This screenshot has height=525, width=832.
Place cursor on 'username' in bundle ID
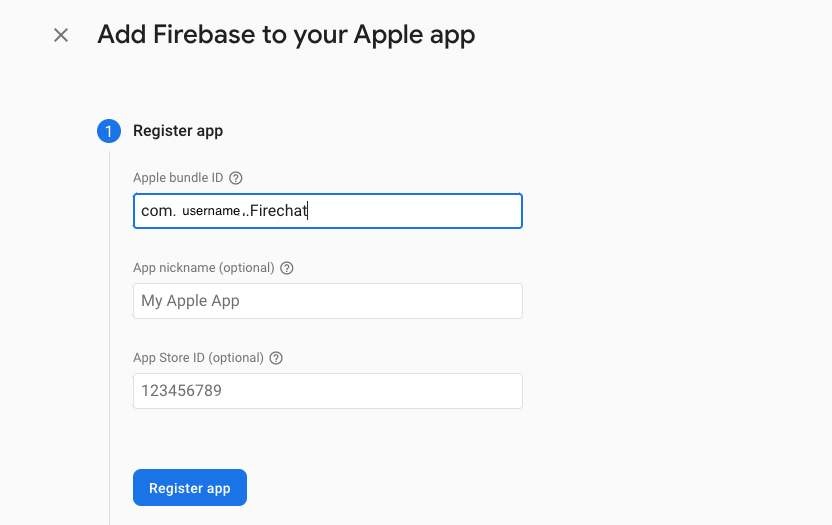click(211, 211)
